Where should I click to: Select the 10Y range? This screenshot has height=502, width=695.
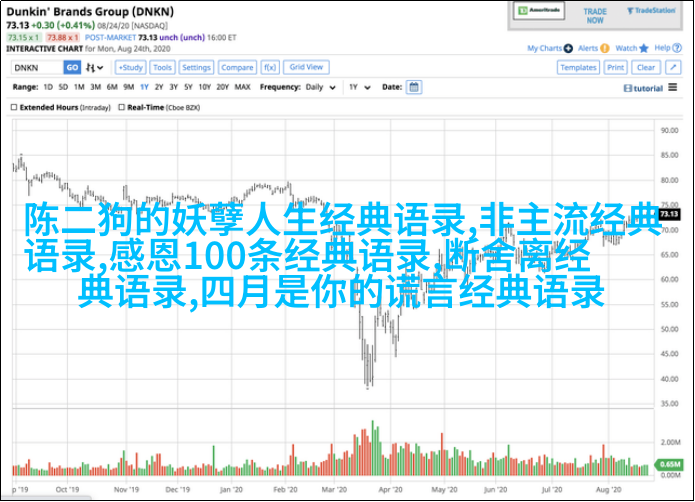pyautogui.click(x=204, y=87)
